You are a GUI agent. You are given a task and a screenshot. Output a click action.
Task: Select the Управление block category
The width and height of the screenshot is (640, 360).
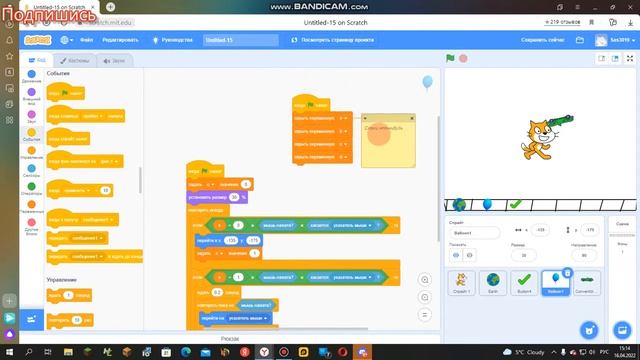(31, 153)
